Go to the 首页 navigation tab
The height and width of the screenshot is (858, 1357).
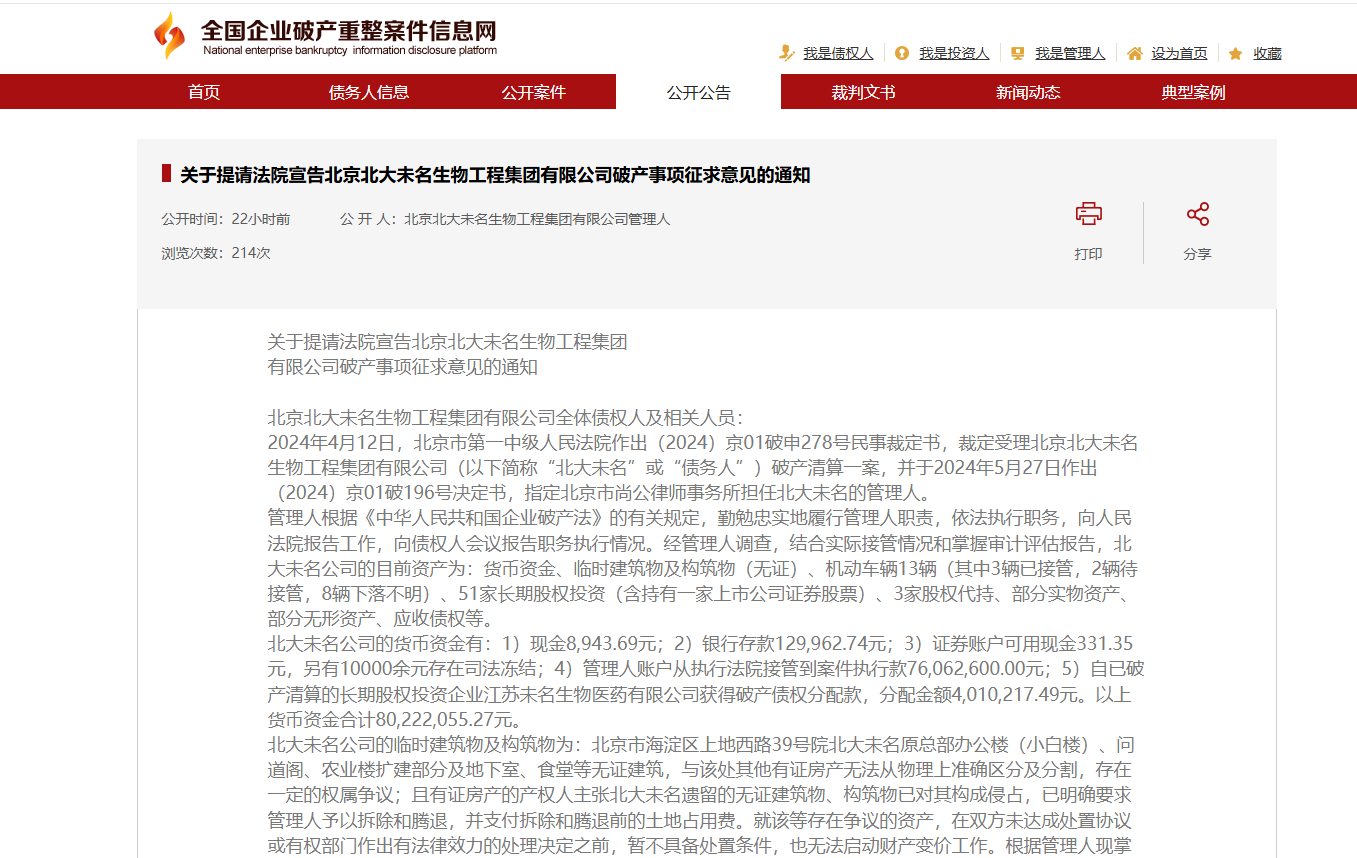204,92
